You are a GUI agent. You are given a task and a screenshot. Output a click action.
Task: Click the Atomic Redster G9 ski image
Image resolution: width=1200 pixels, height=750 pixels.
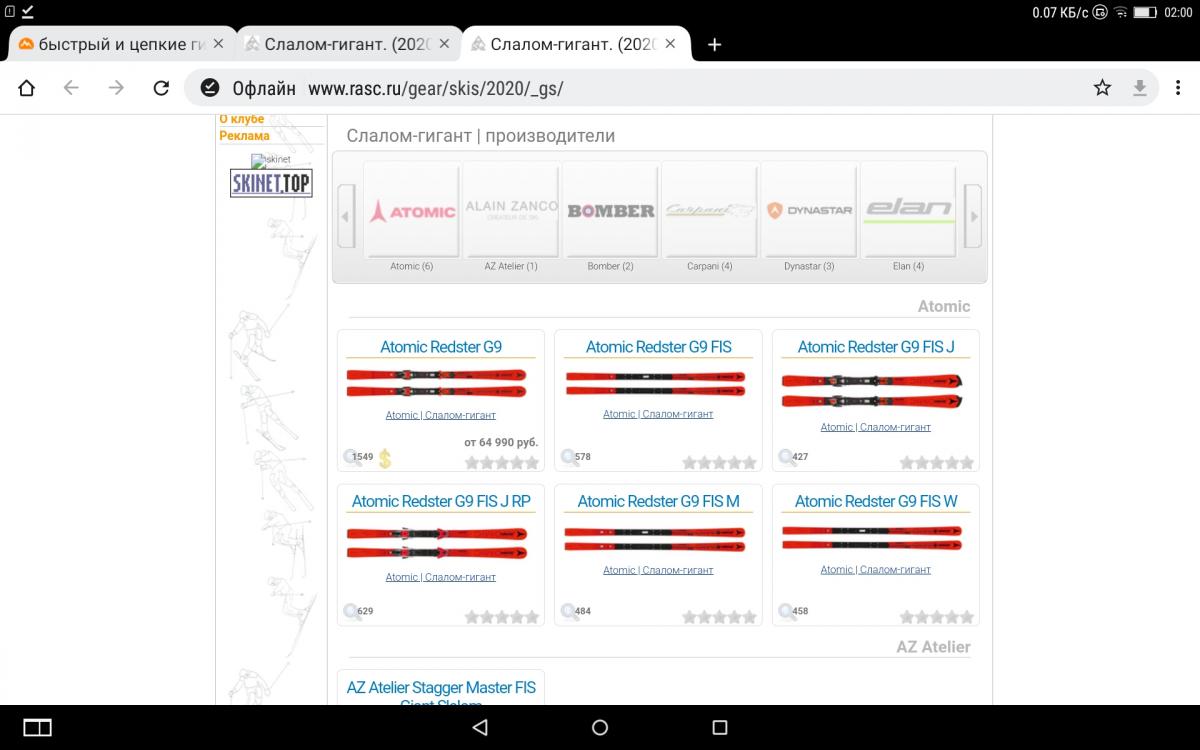coord(436,384)
